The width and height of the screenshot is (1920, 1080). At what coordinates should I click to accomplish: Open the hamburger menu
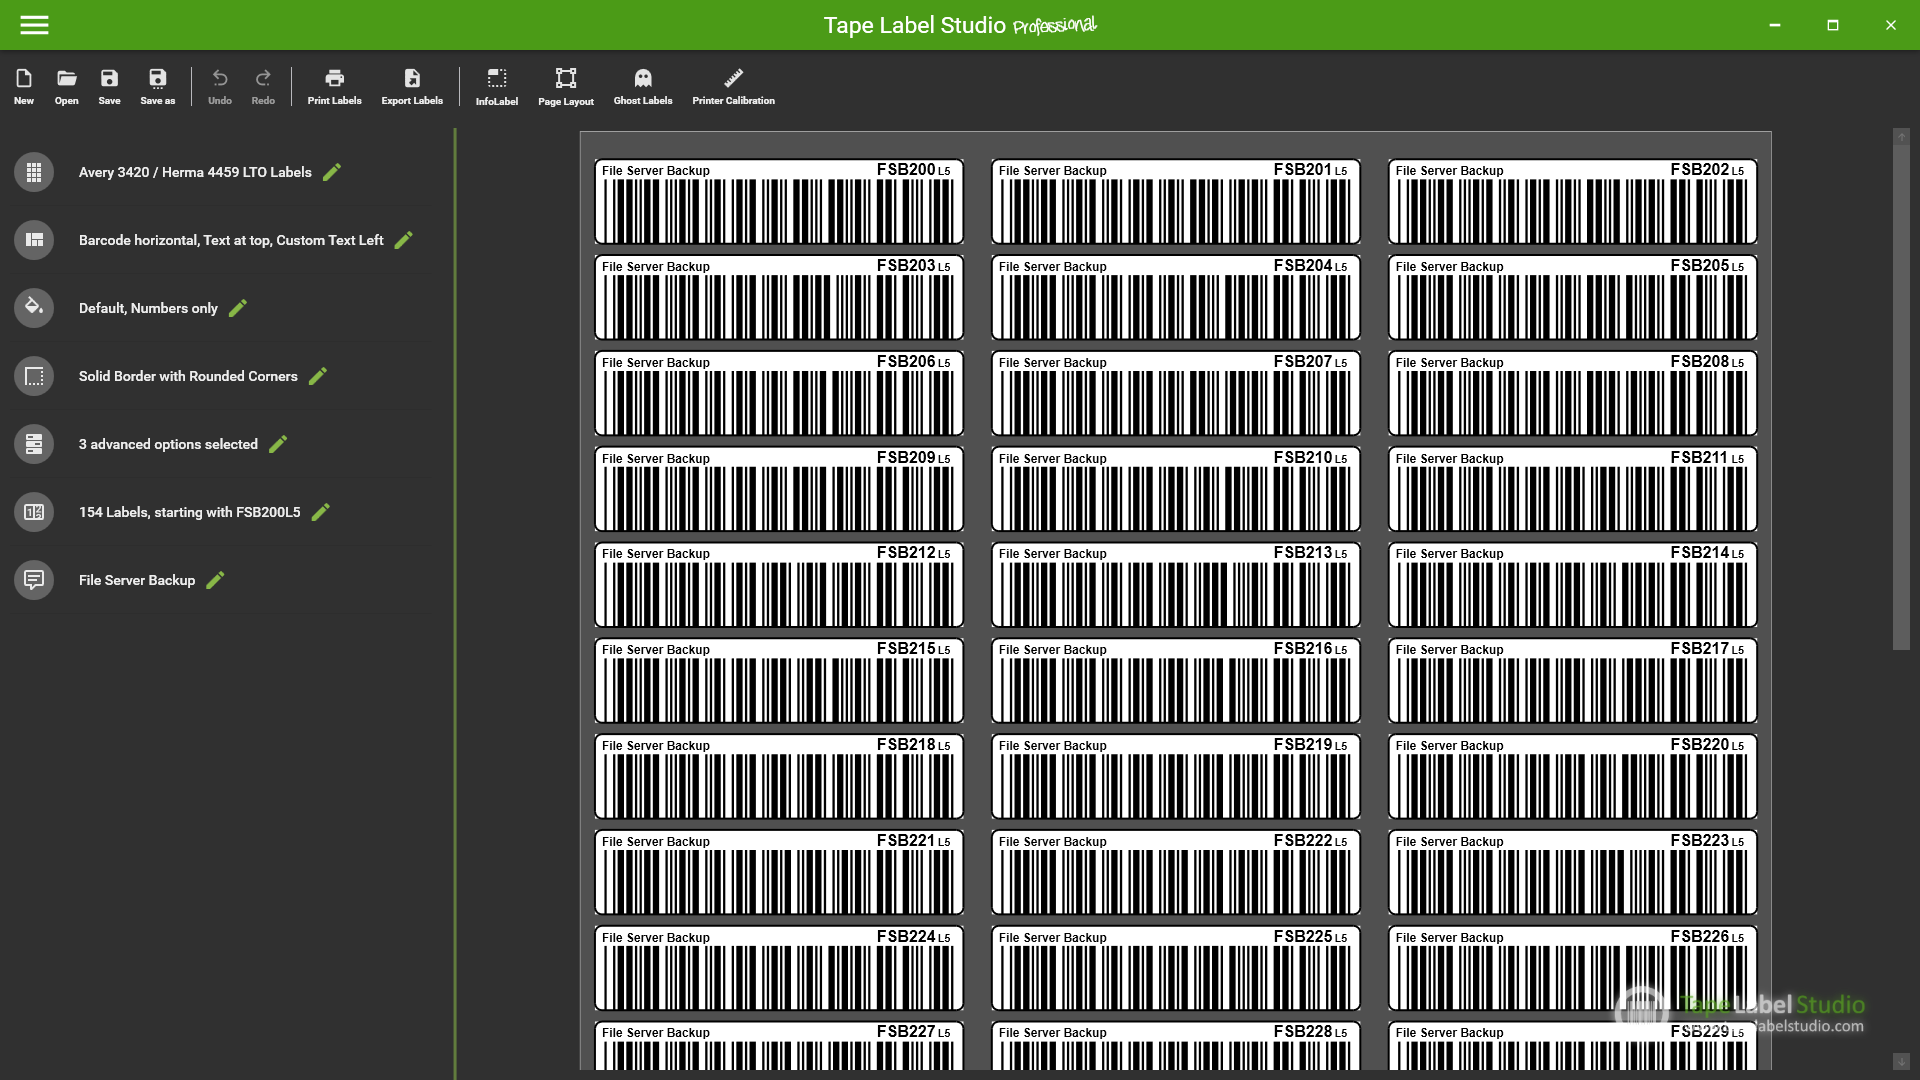34,25
